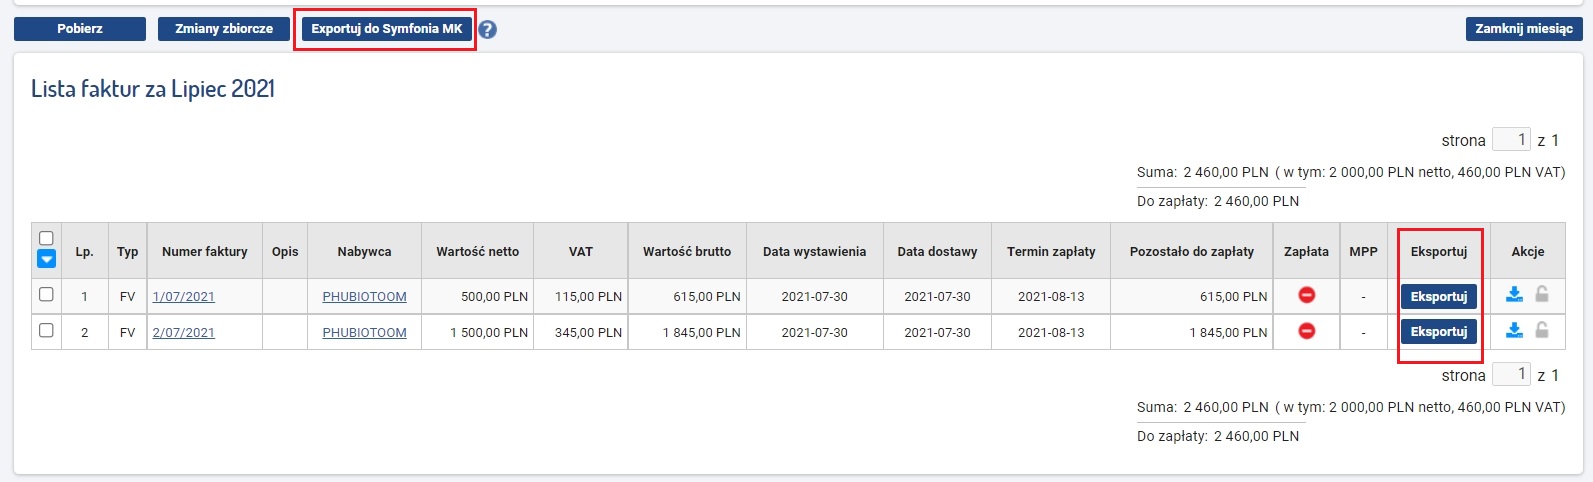Download invoice 2/07/2021 via download icon

1514,330
